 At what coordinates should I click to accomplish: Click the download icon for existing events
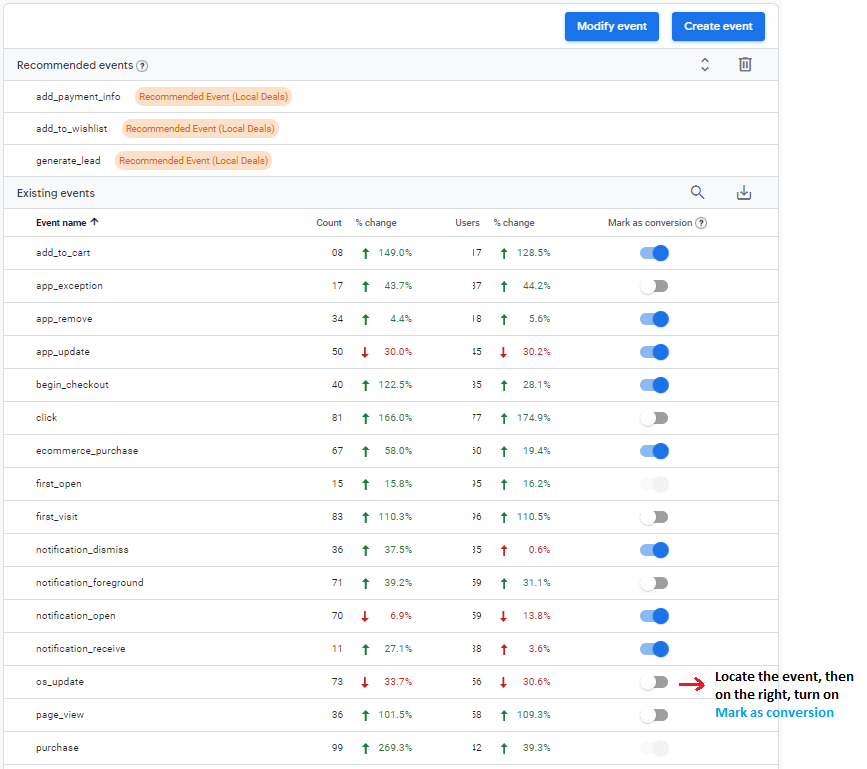tap(743, 193)
